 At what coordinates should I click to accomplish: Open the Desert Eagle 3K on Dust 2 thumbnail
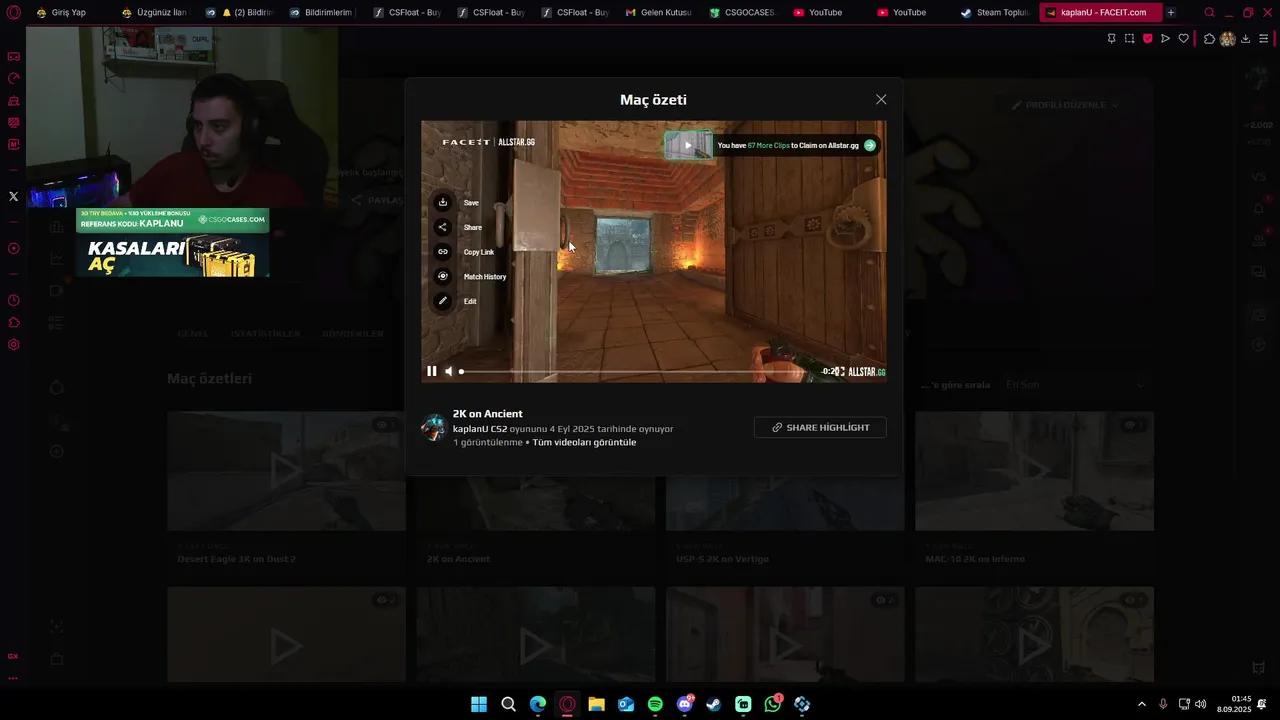(286, 471)
